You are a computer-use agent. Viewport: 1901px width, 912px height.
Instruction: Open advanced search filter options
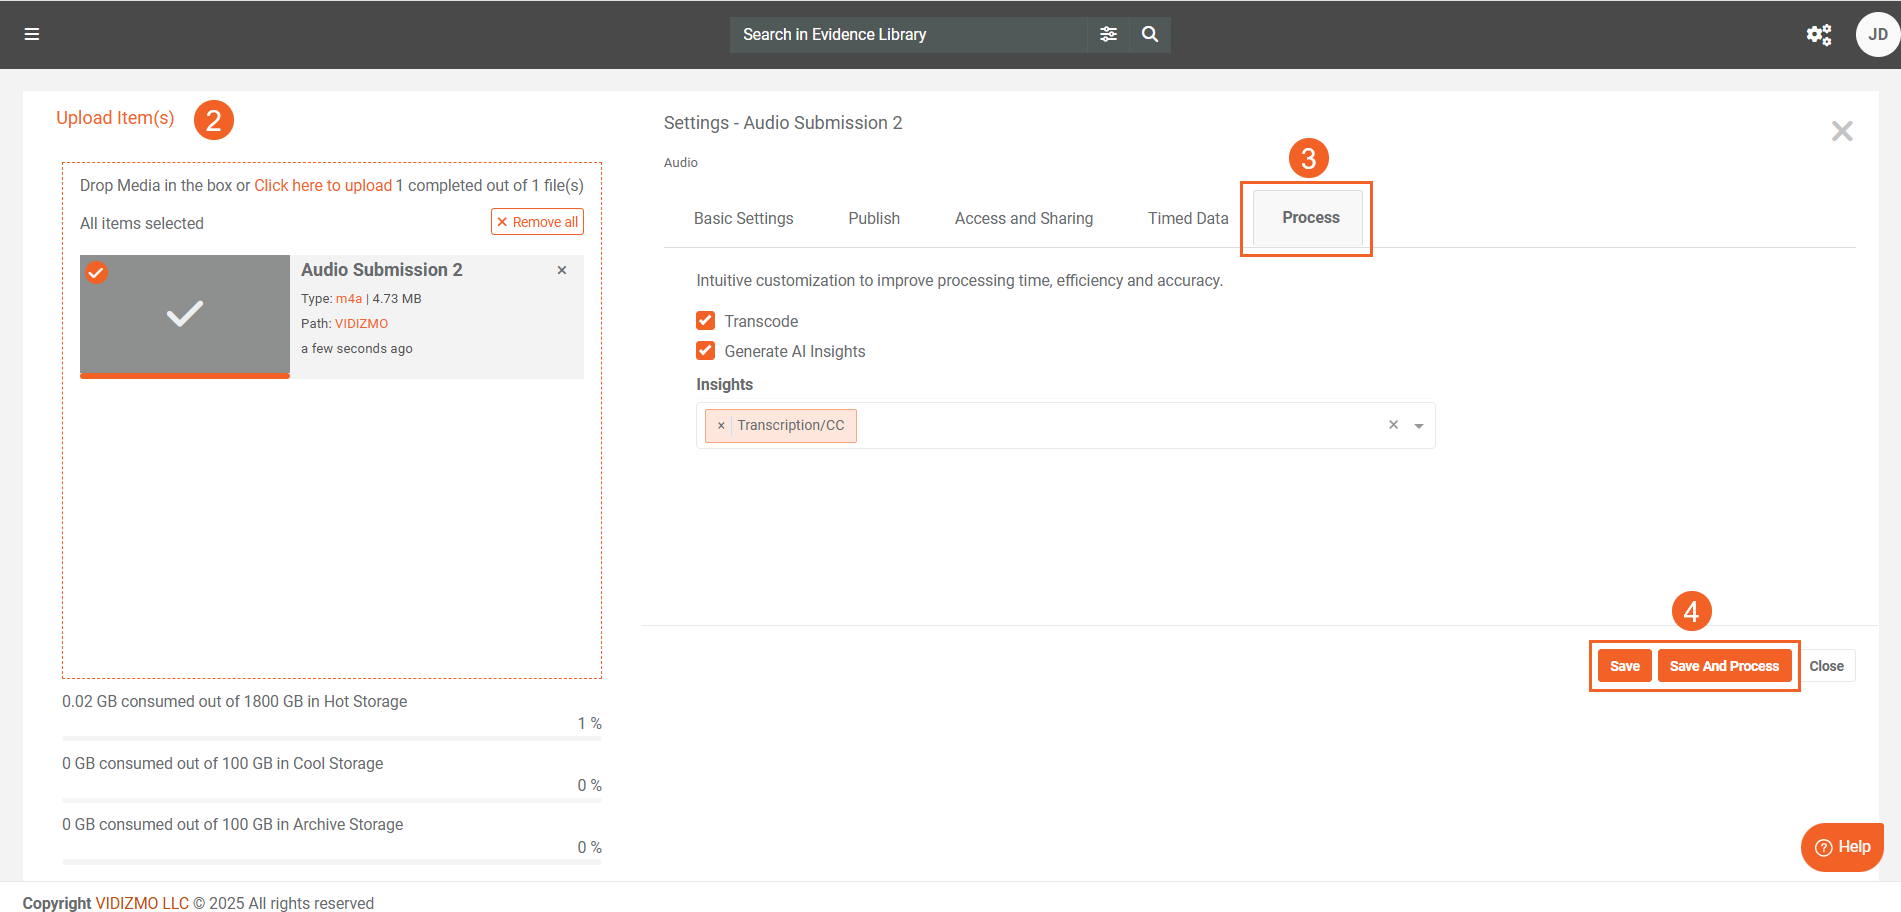1108,34
